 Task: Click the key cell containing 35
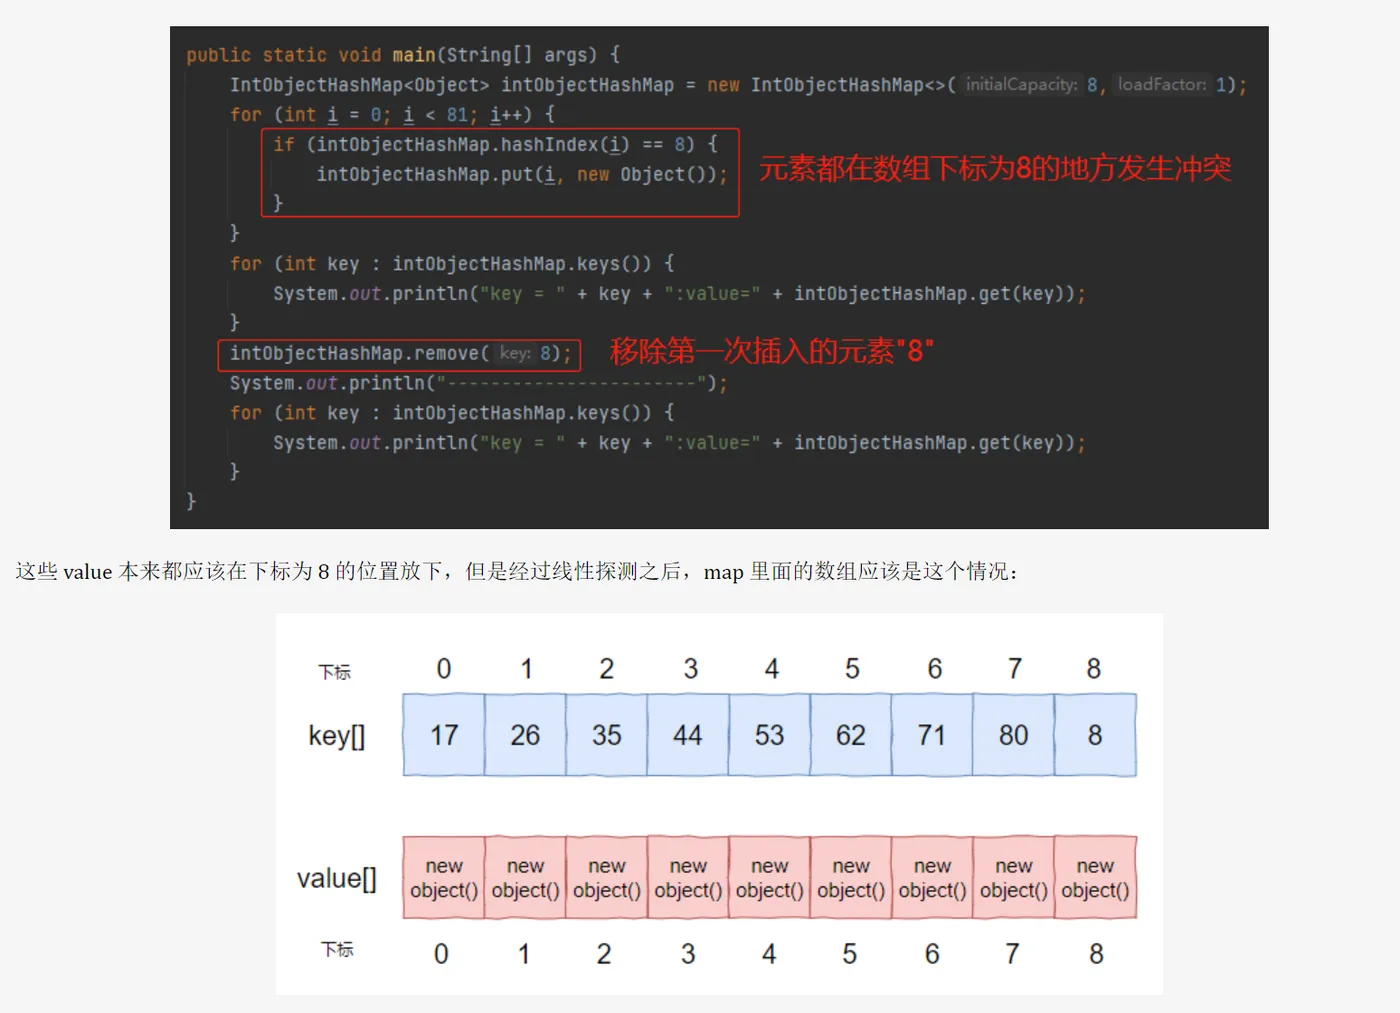click(x=607, y=735)
